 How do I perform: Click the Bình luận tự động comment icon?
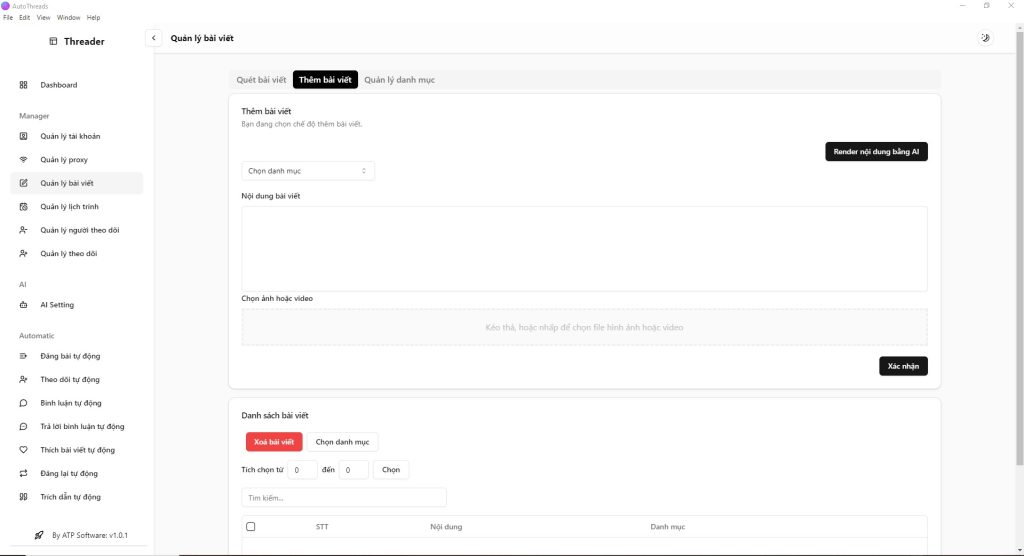tap(24, 403)
